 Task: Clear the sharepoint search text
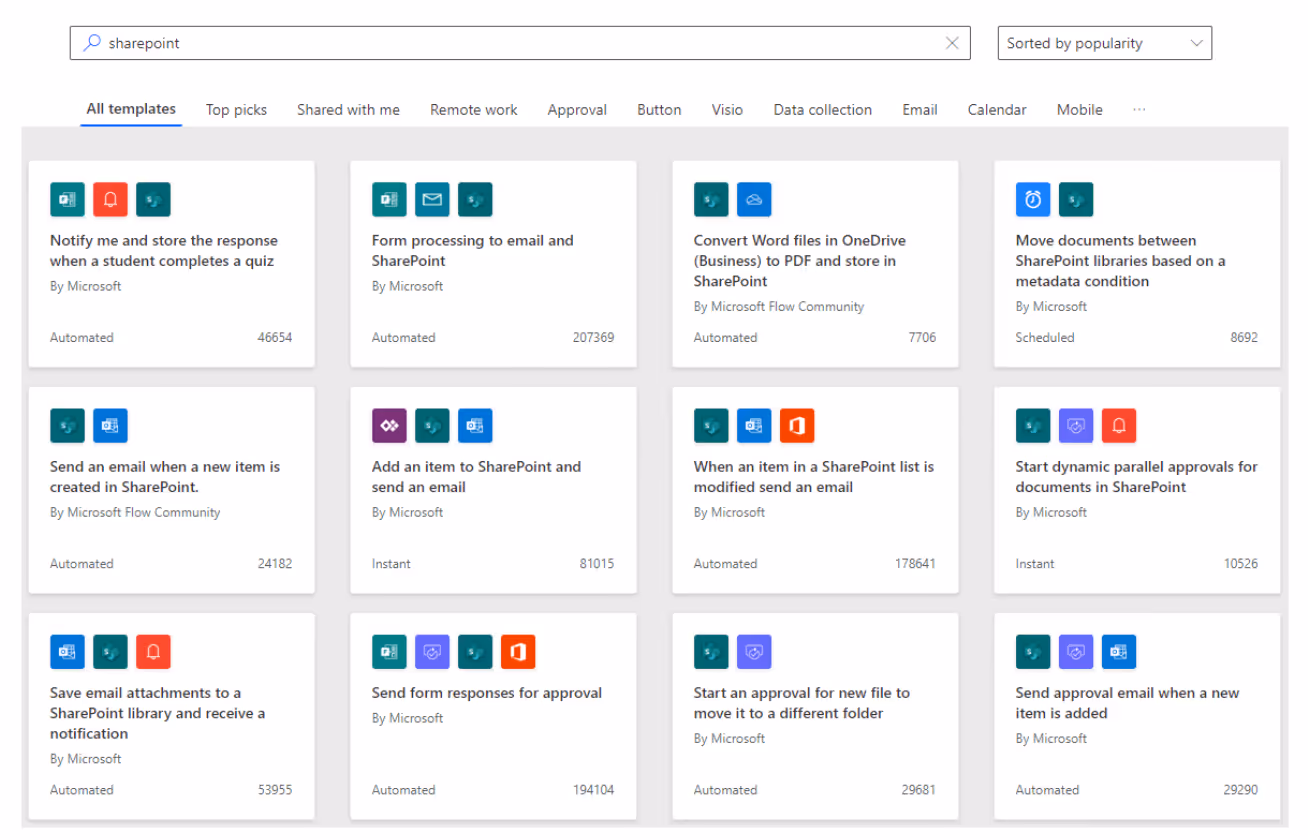tap(952, 43)
